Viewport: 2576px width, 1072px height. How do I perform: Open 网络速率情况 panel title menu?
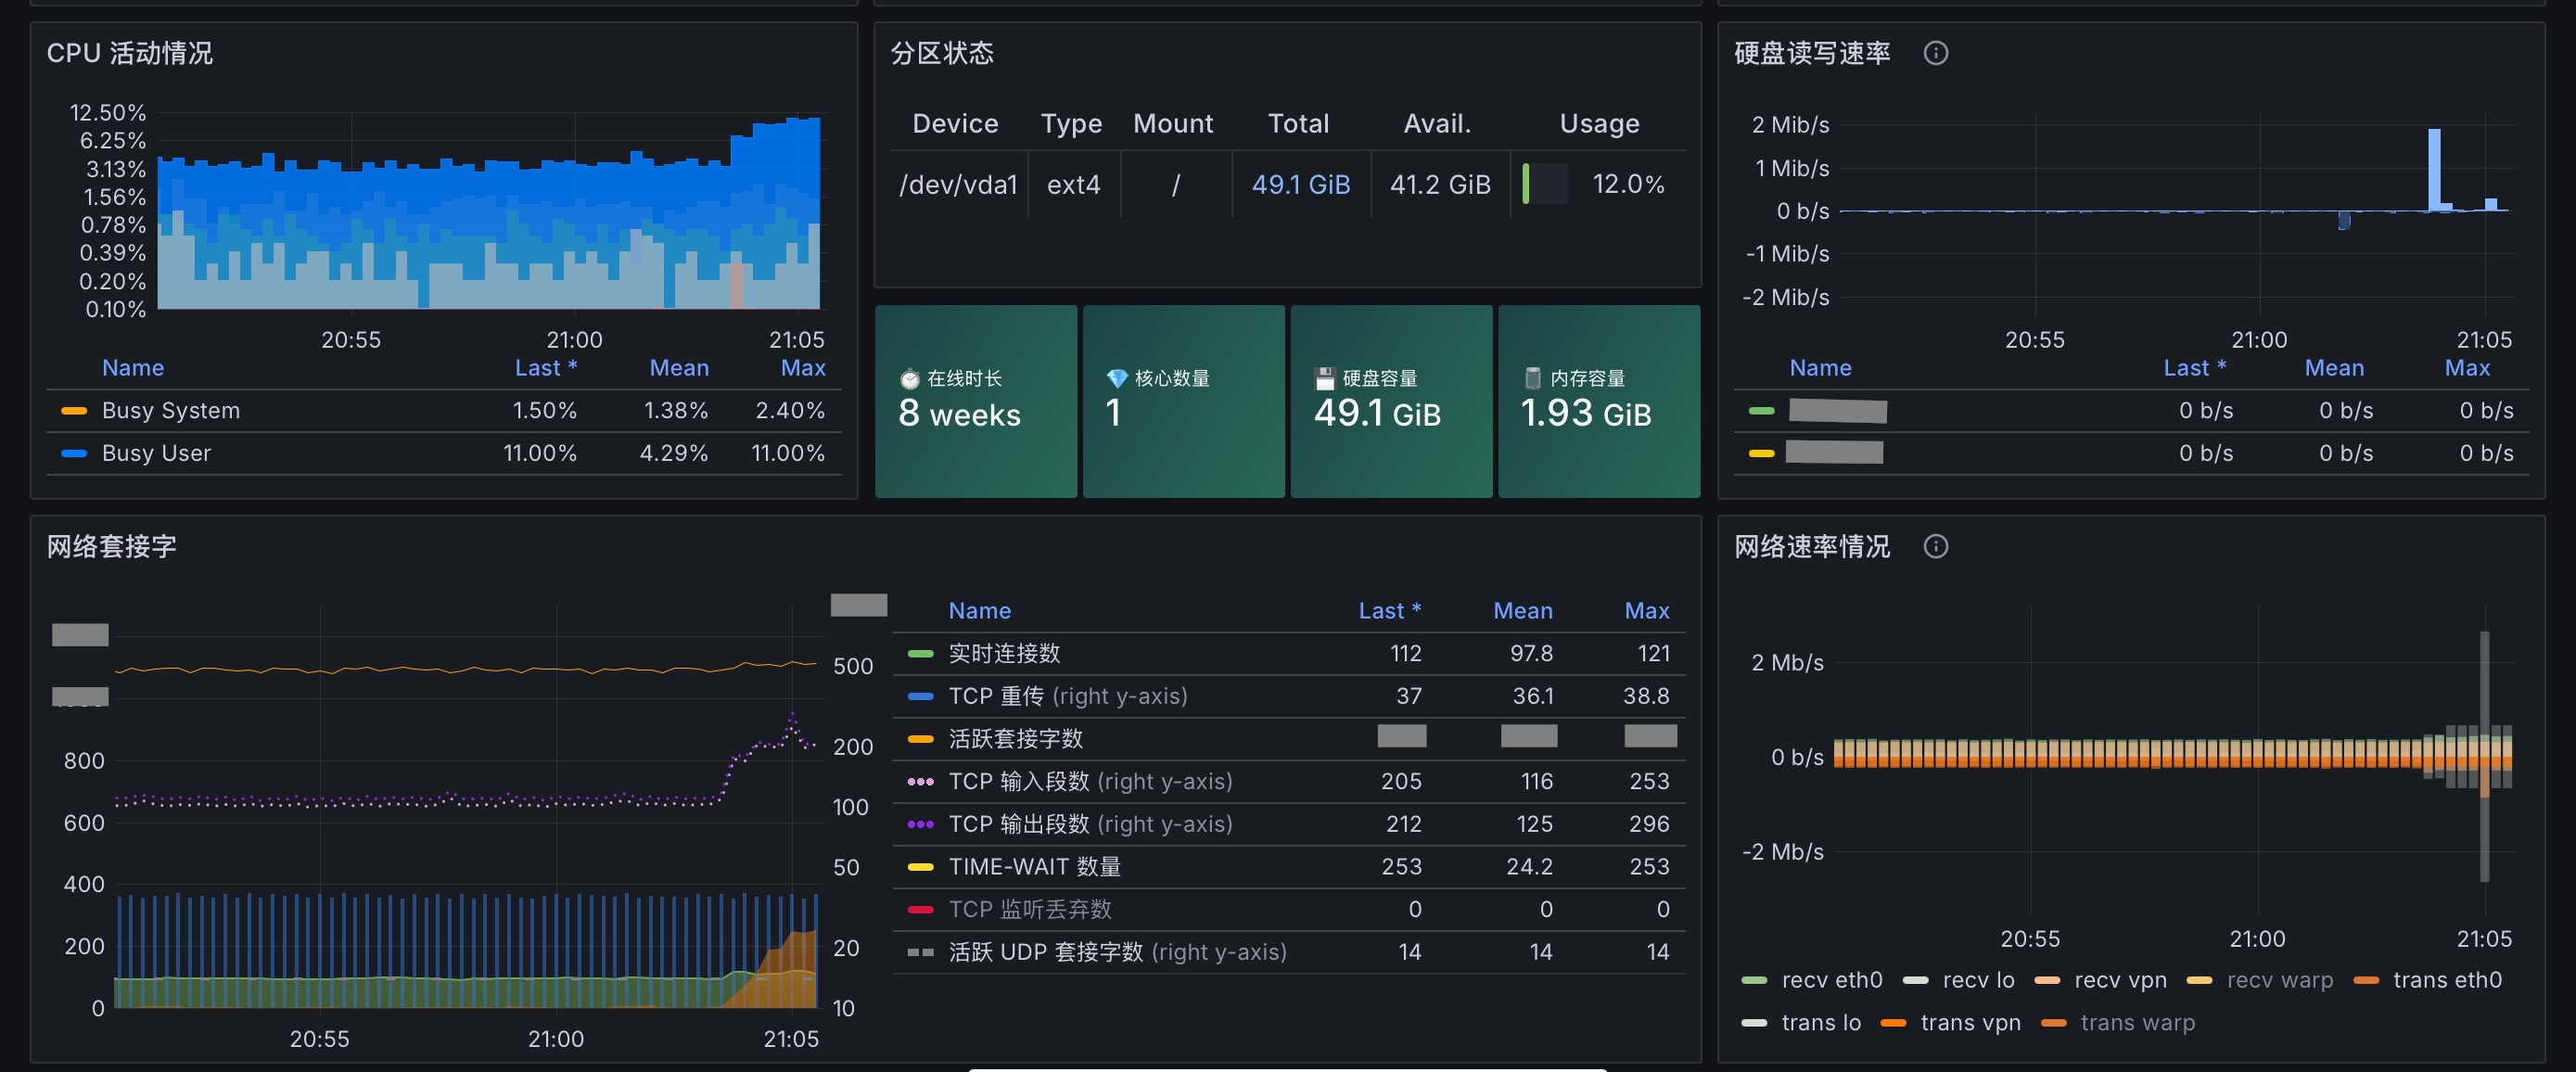click(1811, 546)
